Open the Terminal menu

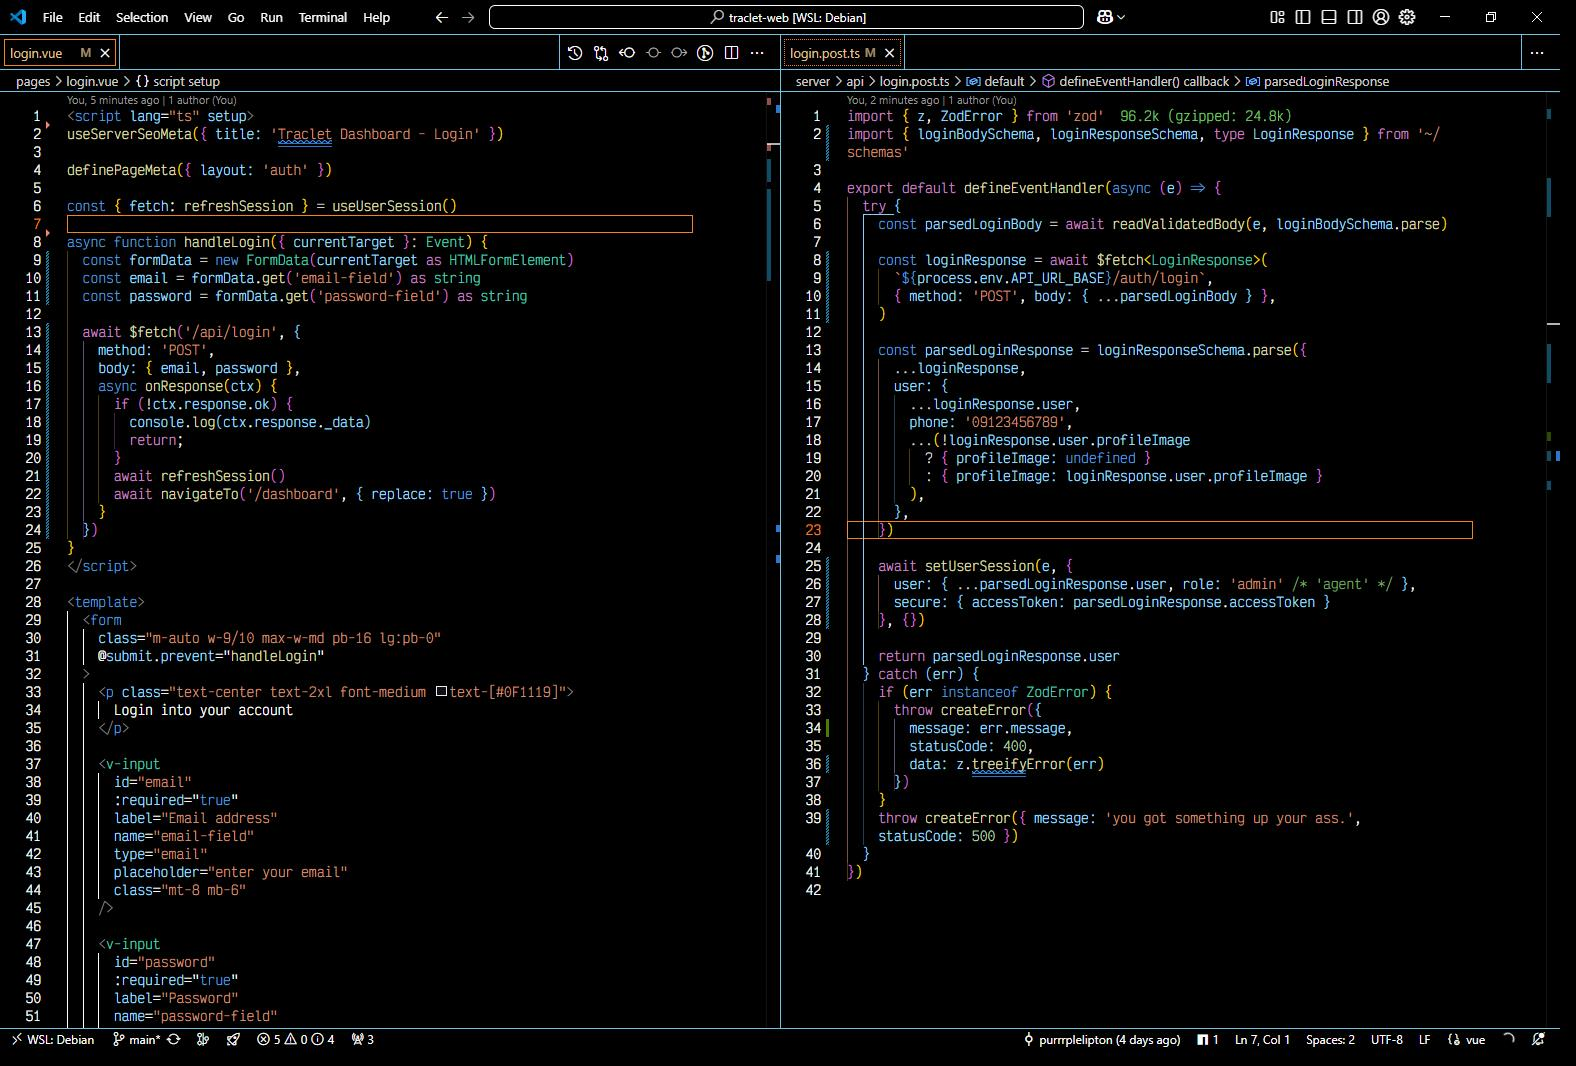tap(323, 17)
